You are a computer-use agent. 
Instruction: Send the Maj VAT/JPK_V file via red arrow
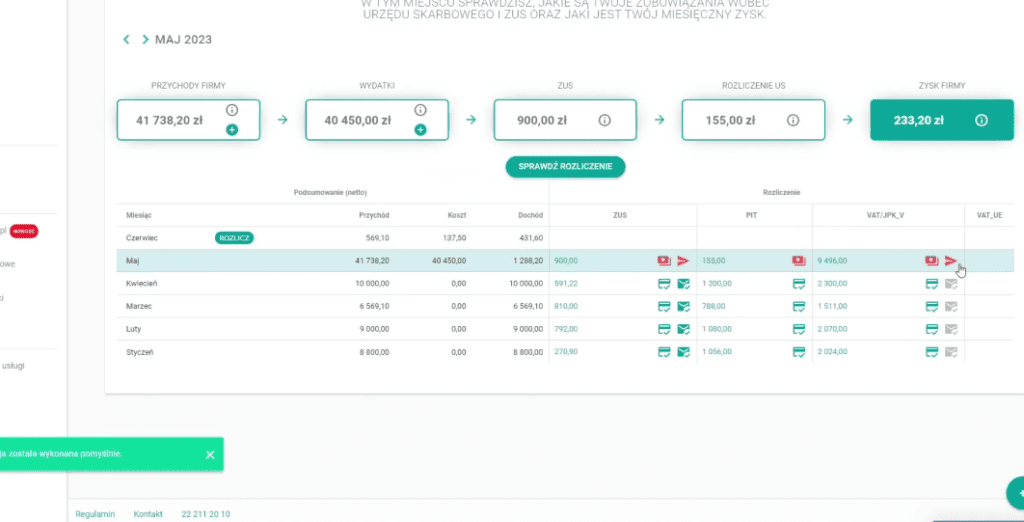[x=951, y=261]
